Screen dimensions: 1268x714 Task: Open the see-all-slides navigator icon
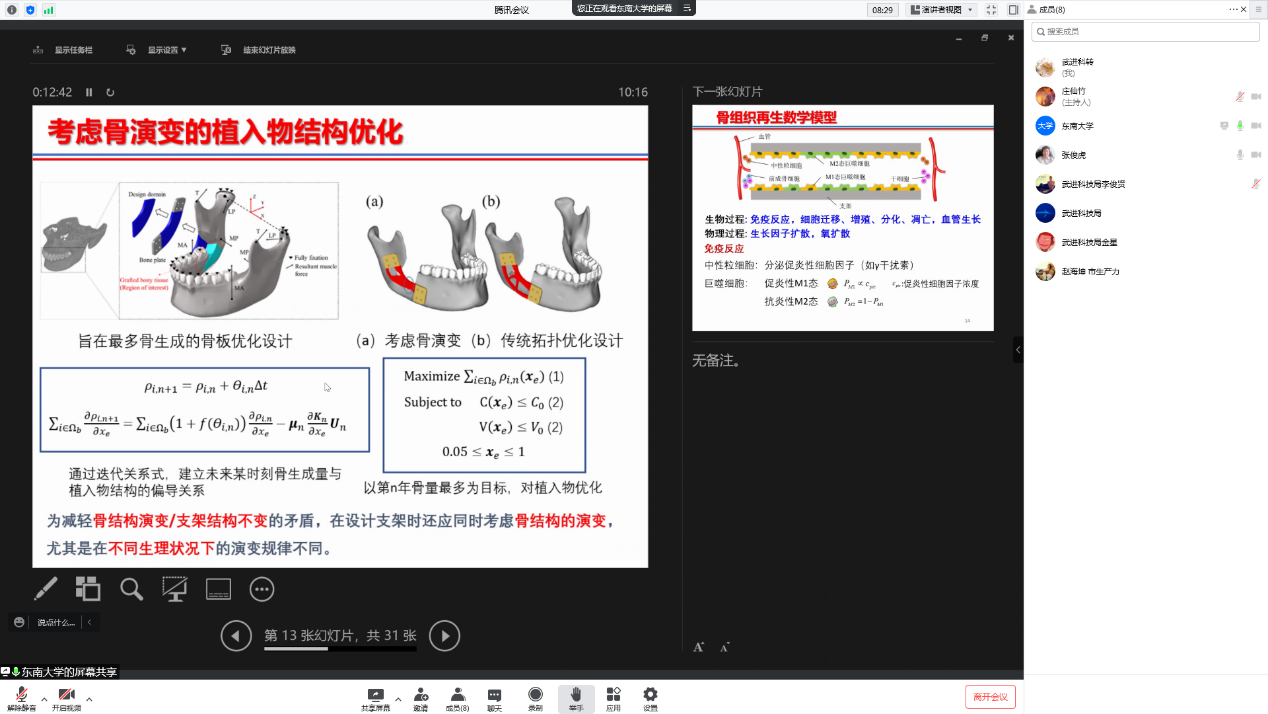[x=88, y=589]
